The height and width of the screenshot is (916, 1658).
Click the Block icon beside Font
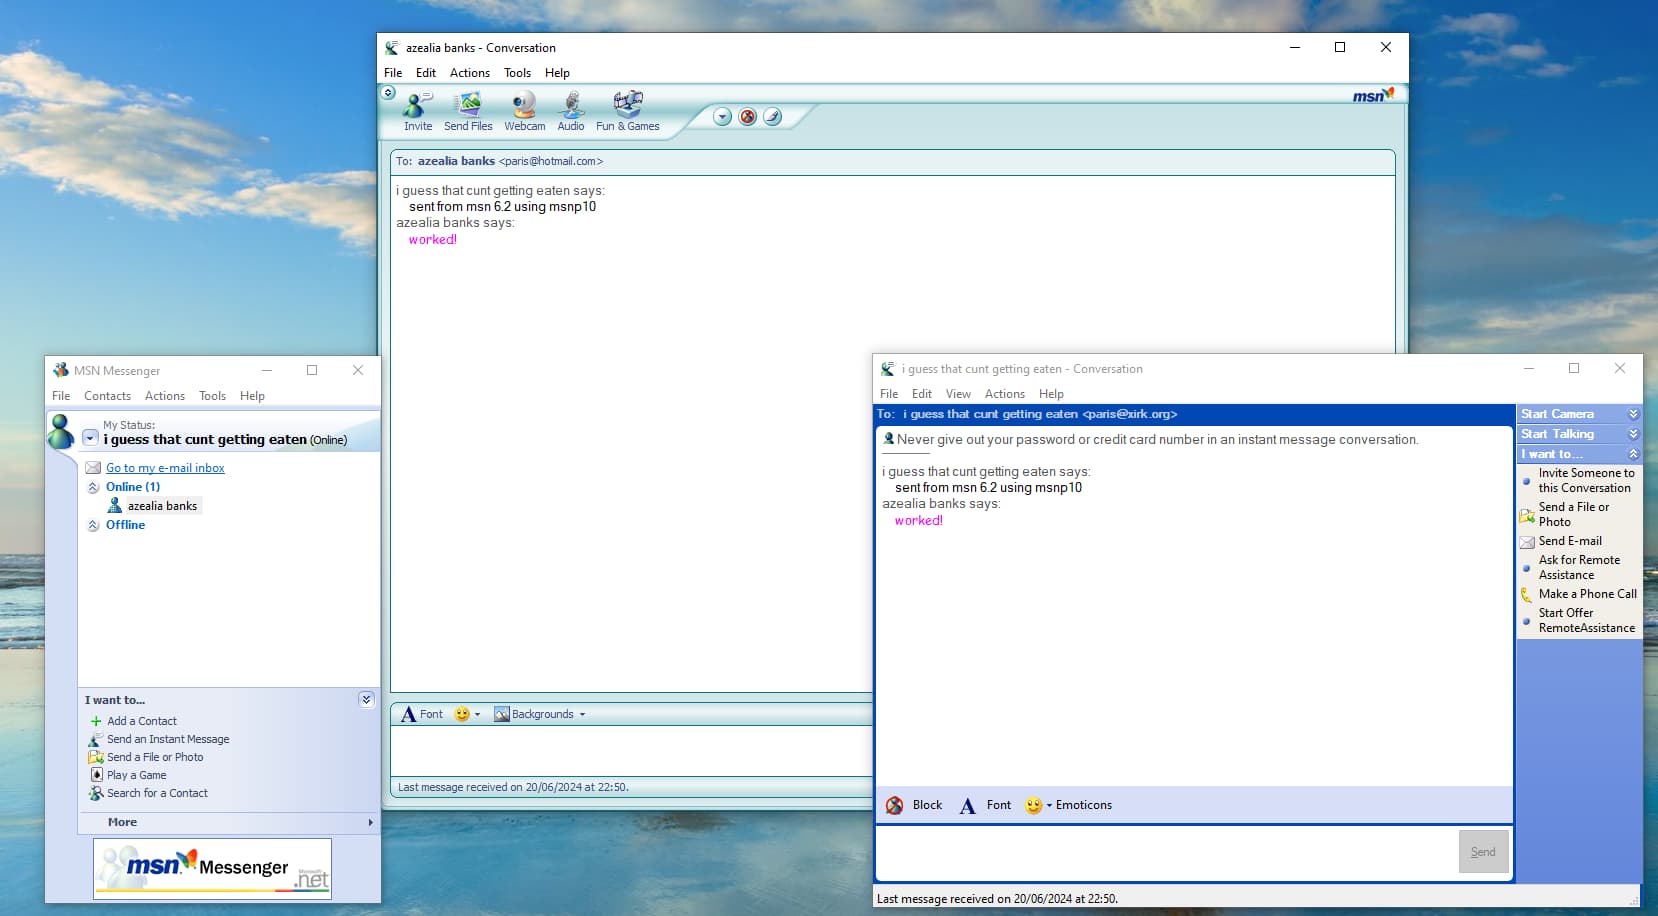click(895, 805)
